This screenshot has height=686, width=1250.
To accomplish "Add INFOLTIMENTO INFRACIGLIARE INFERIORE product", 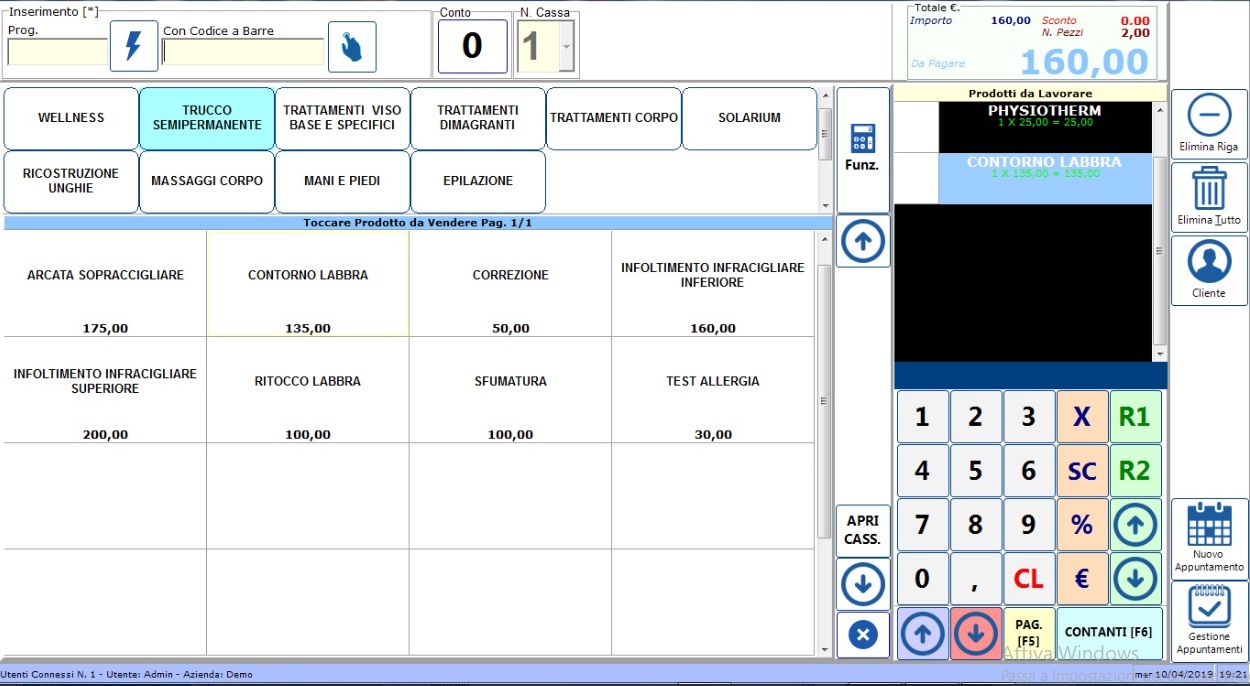I will pos(713,284).
